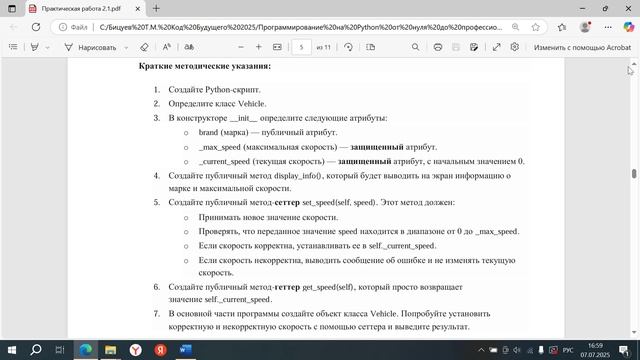Click the browser zoom magnifier icon
Screen dimensions: 640x360
(516, 27)
